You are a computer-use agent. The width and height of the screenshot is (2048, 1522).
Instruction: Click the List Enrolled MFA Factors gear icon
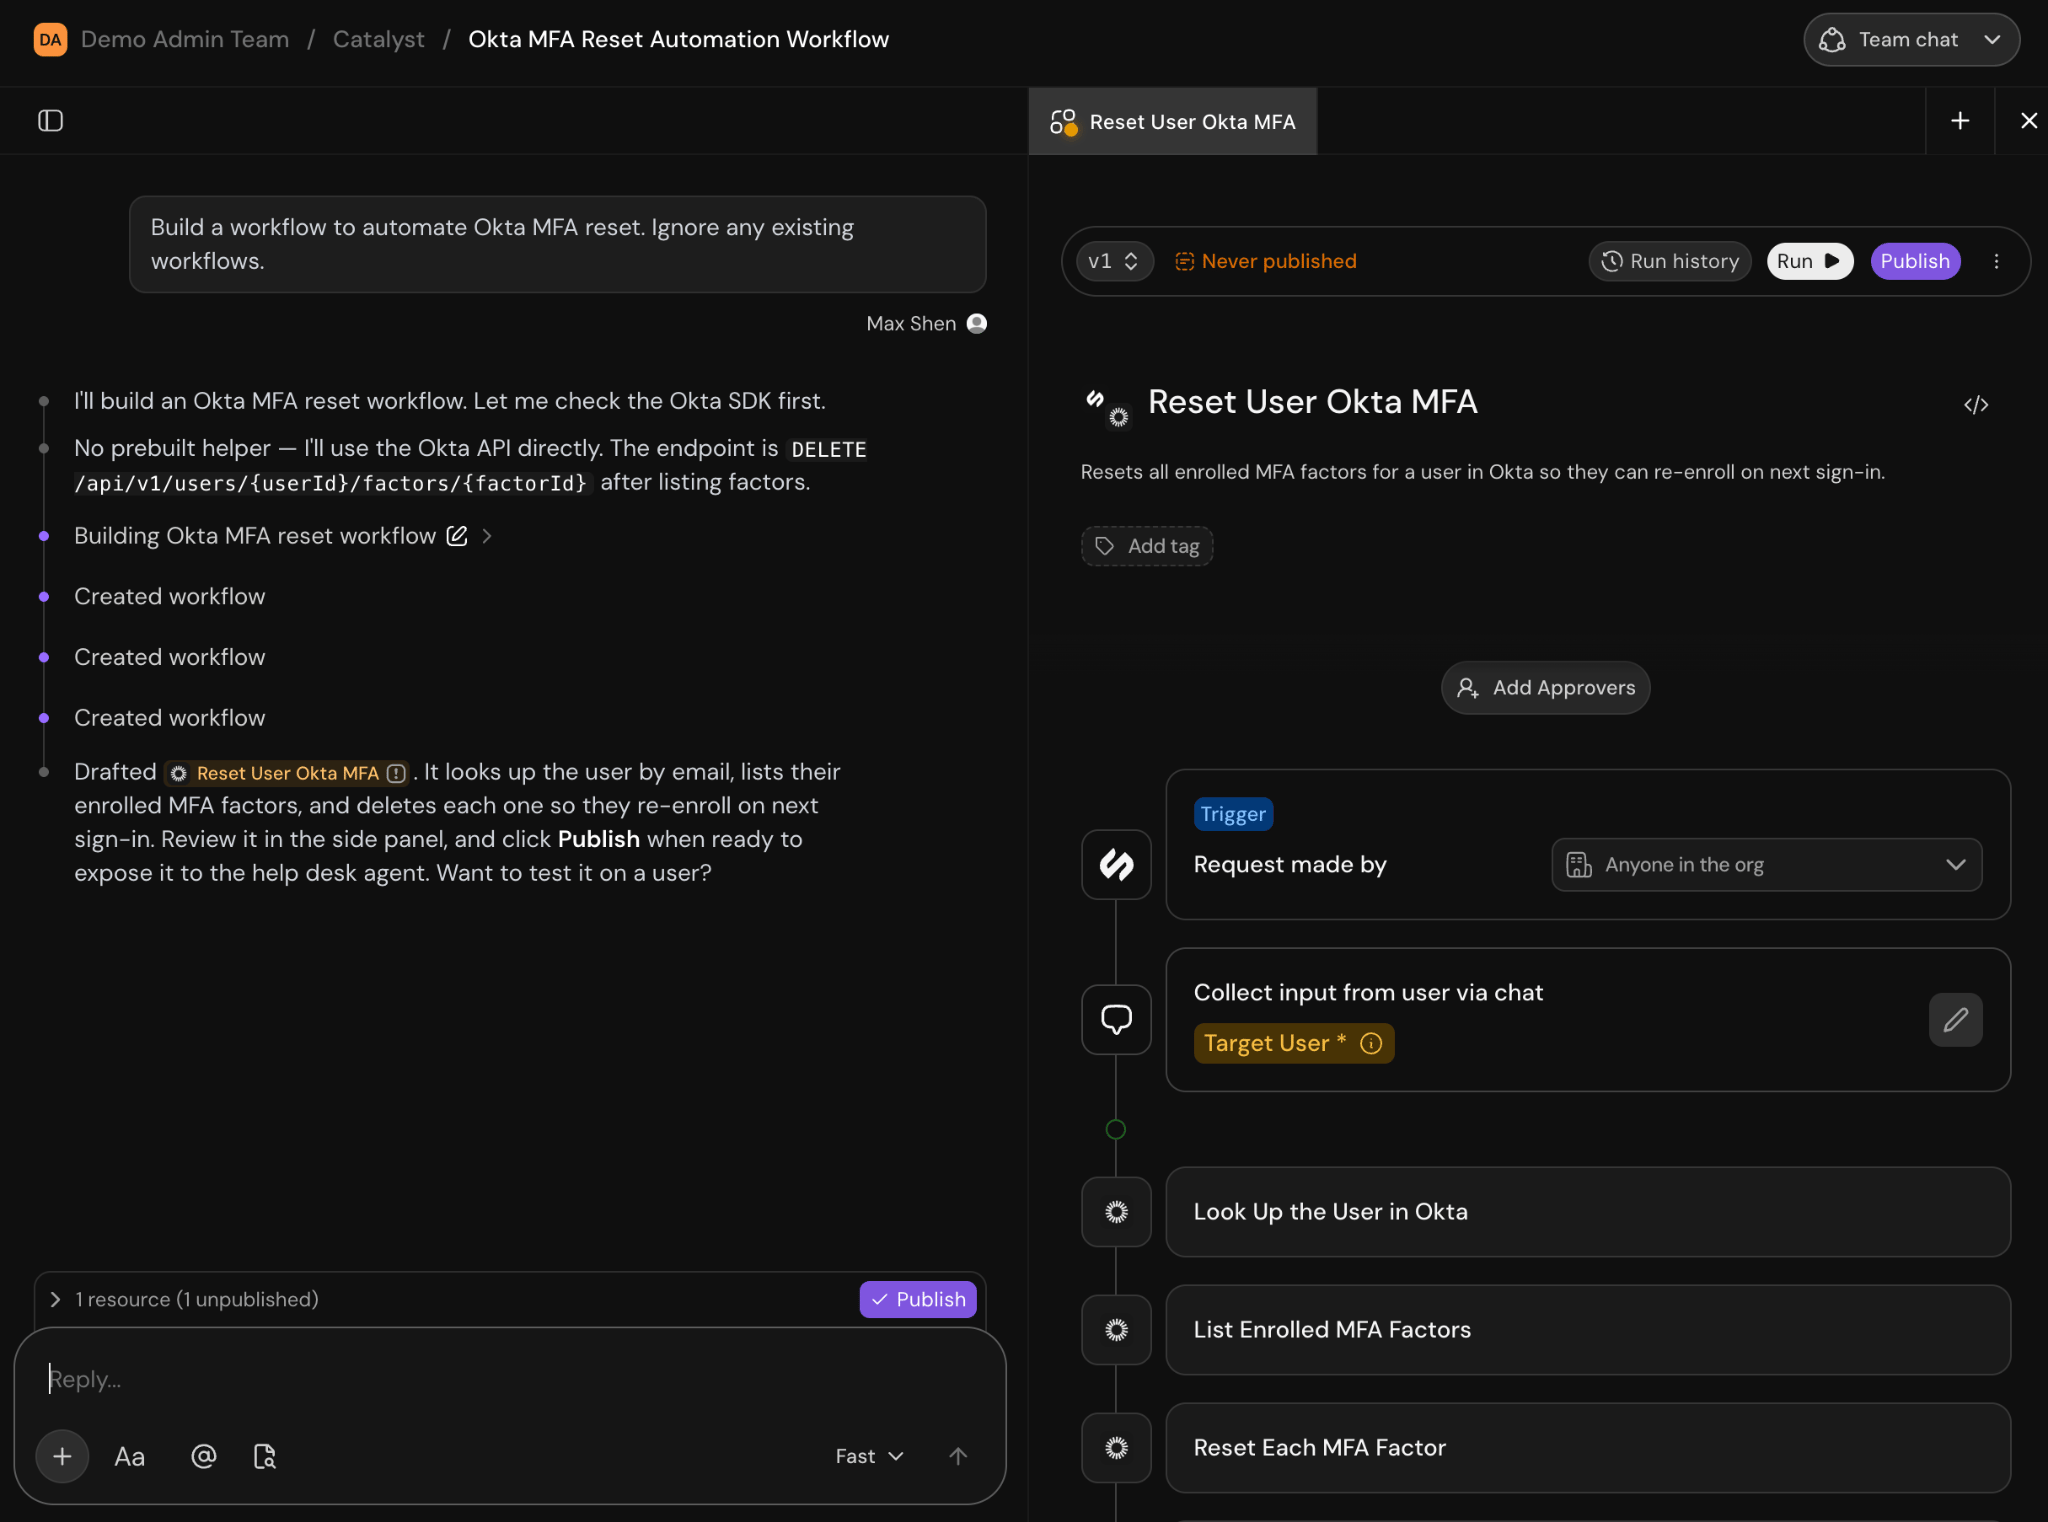point(1116,1330)
